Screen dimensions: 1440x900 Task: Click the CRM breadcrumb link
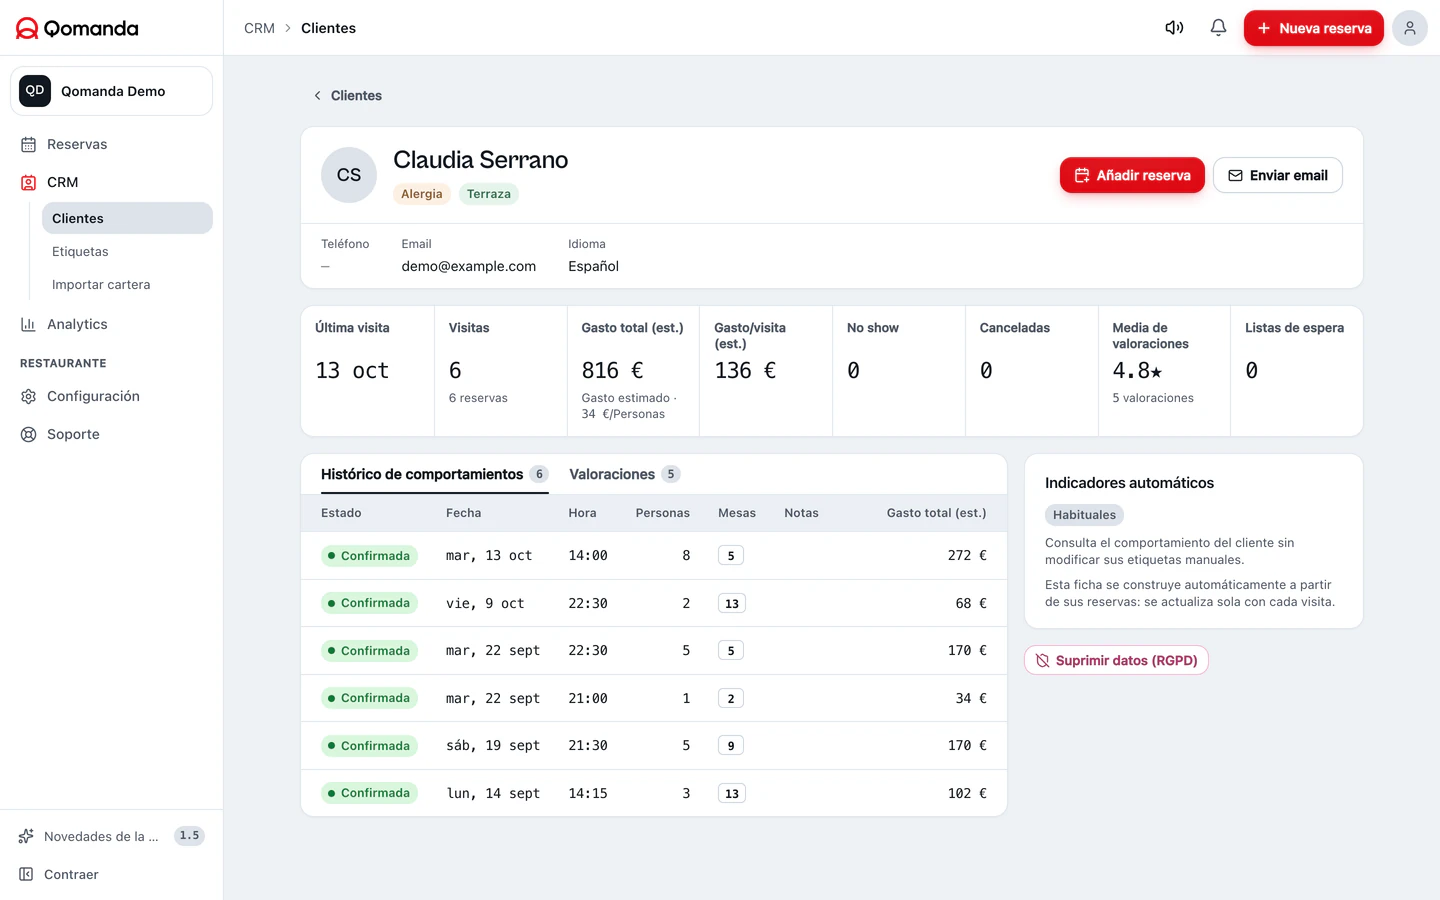(x=259, y=28)
